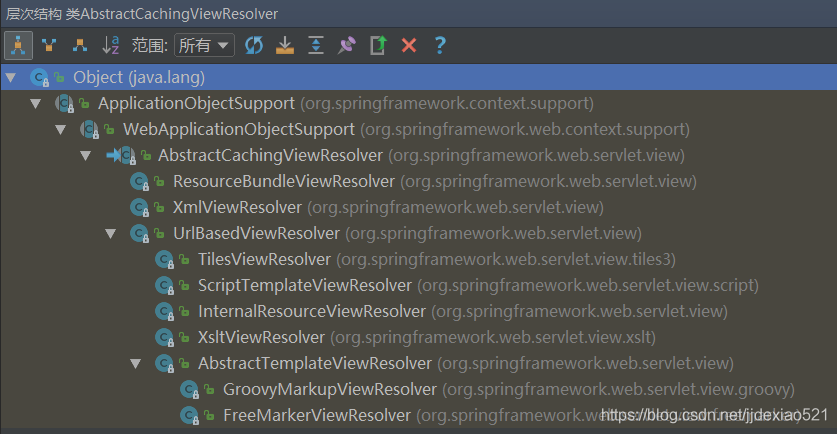Select WebApplicationObjectSupport in the tree
Image resolution: width=837 pixels, height=434 pixels.
(x=239, y=129)
